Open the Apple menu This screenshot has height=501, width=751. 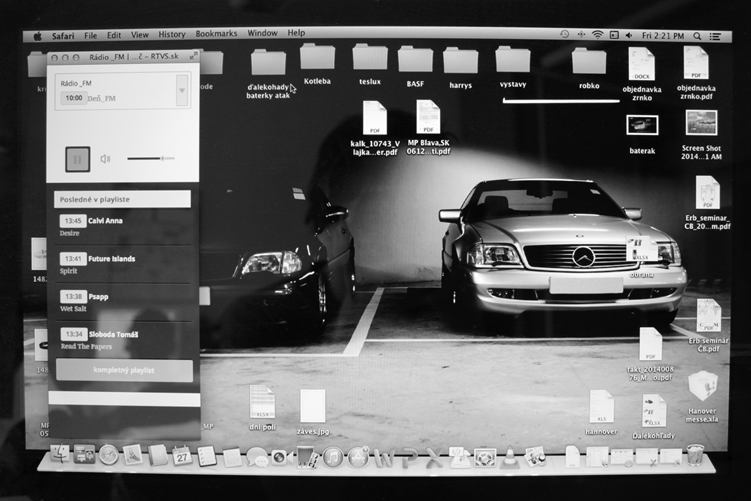coord(38,36)
